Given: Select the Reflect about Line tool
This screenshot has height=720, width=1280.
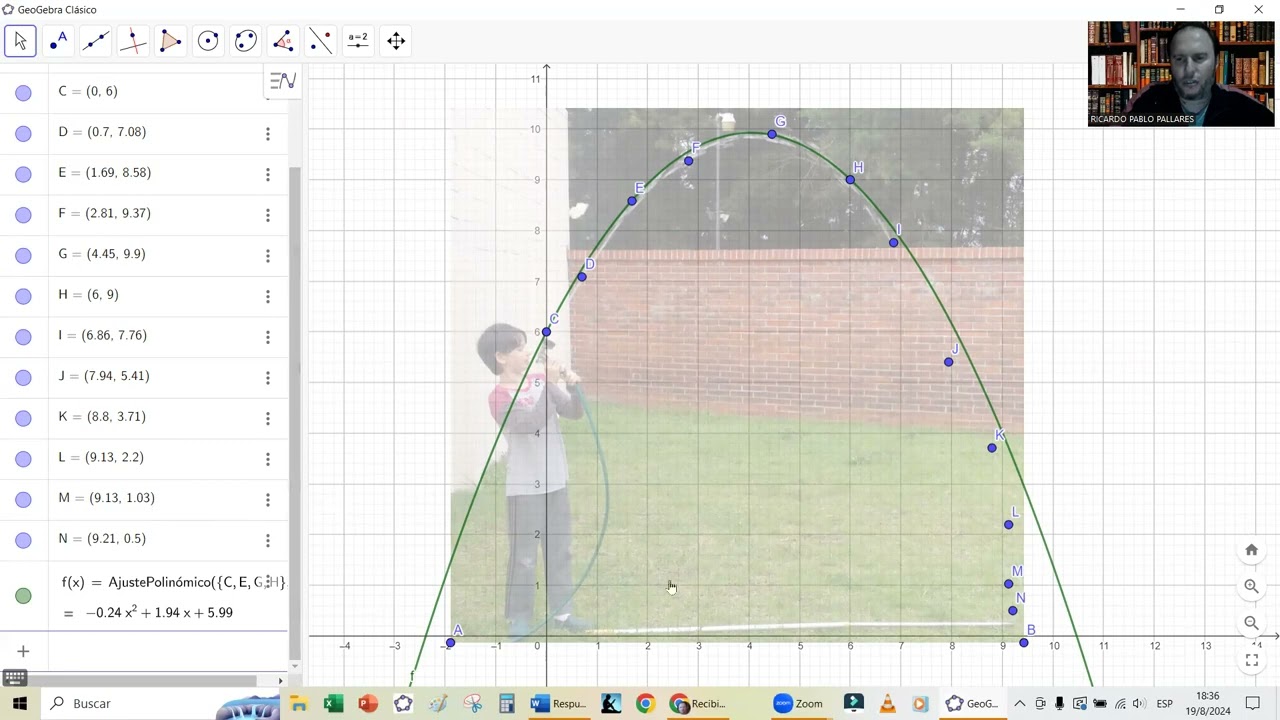Looking at the screenshot, I should 321,41.
